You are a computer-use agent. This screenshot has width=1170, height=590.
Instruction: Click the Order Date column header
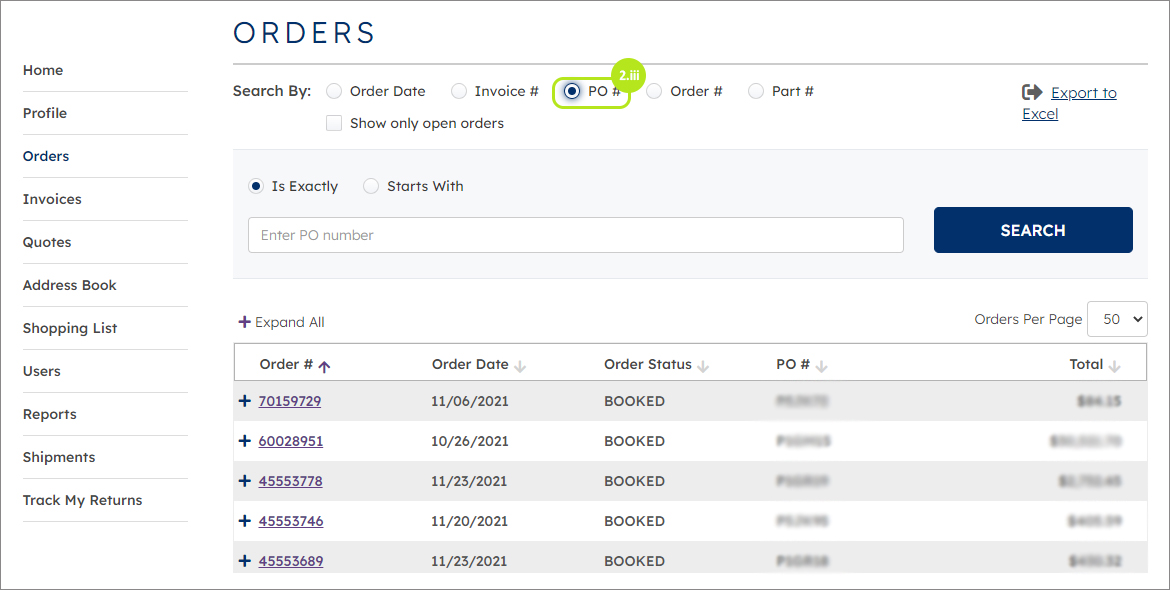[x=470, y=365]
